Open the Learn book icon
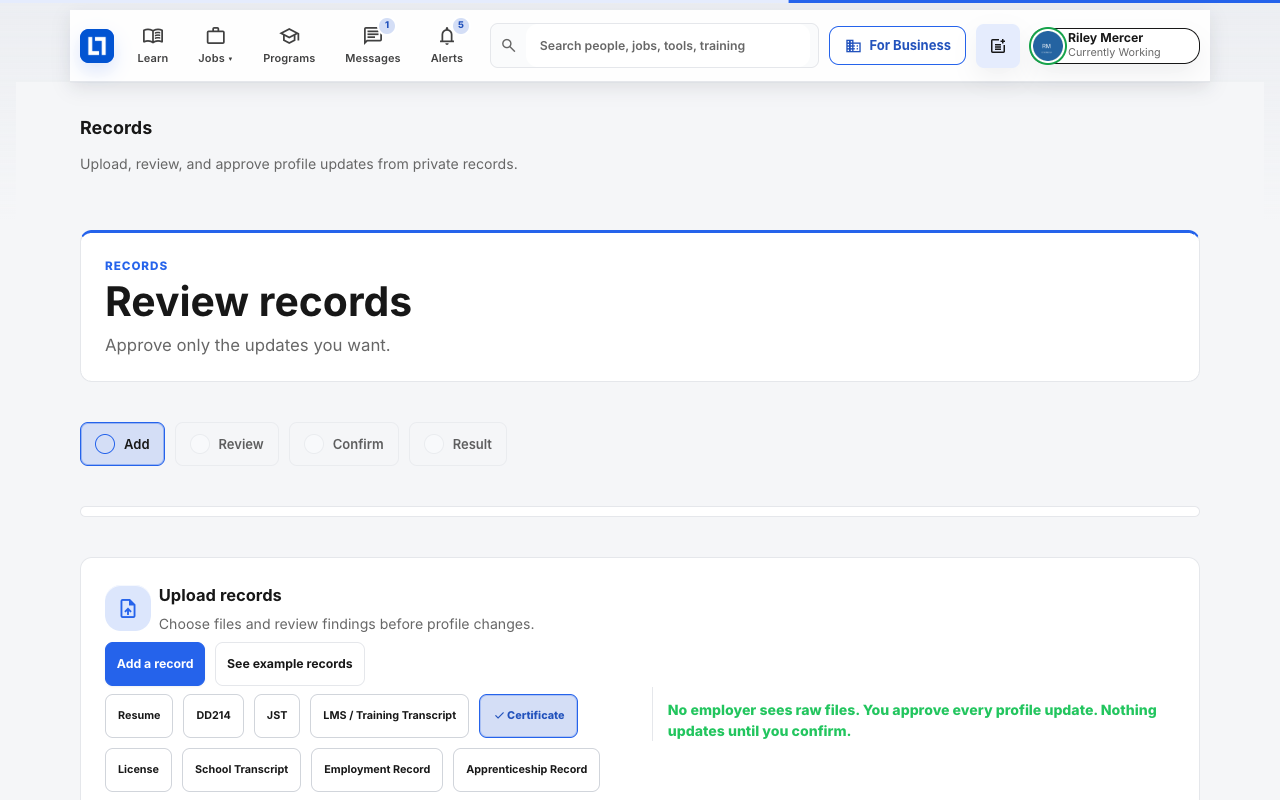 tap(153, 46)
